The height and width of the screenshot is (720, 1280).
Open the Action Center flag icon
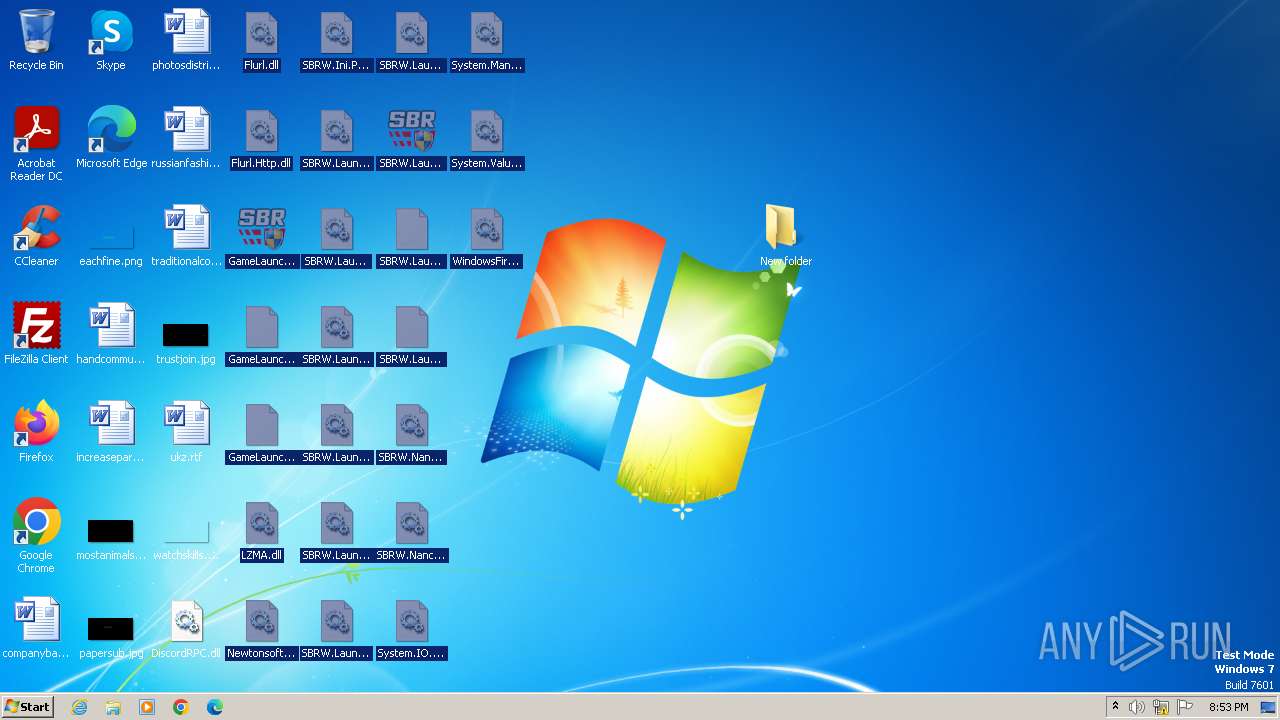[1185, 707]
